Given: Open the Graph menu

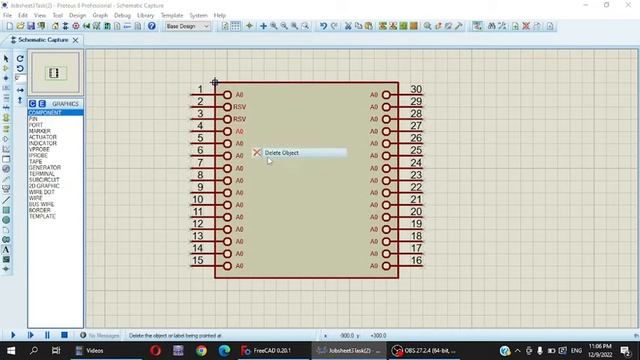Looking at the screenshot, I should [x=100, y=16].
